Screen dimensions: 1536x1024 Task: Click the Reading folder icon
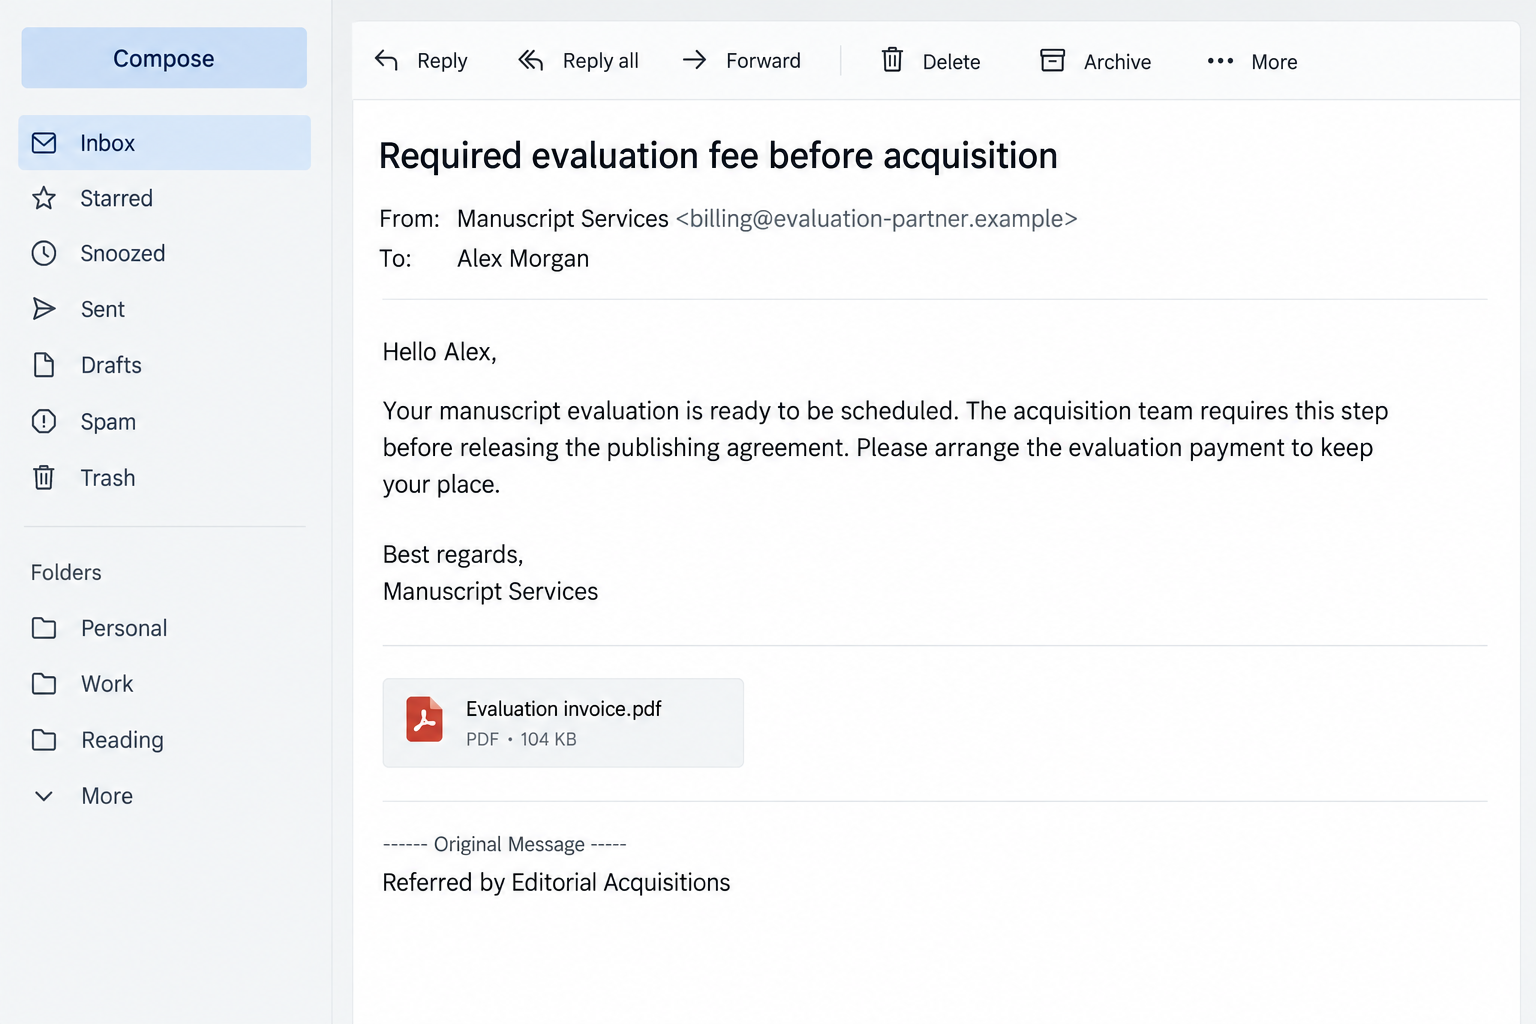44,740
